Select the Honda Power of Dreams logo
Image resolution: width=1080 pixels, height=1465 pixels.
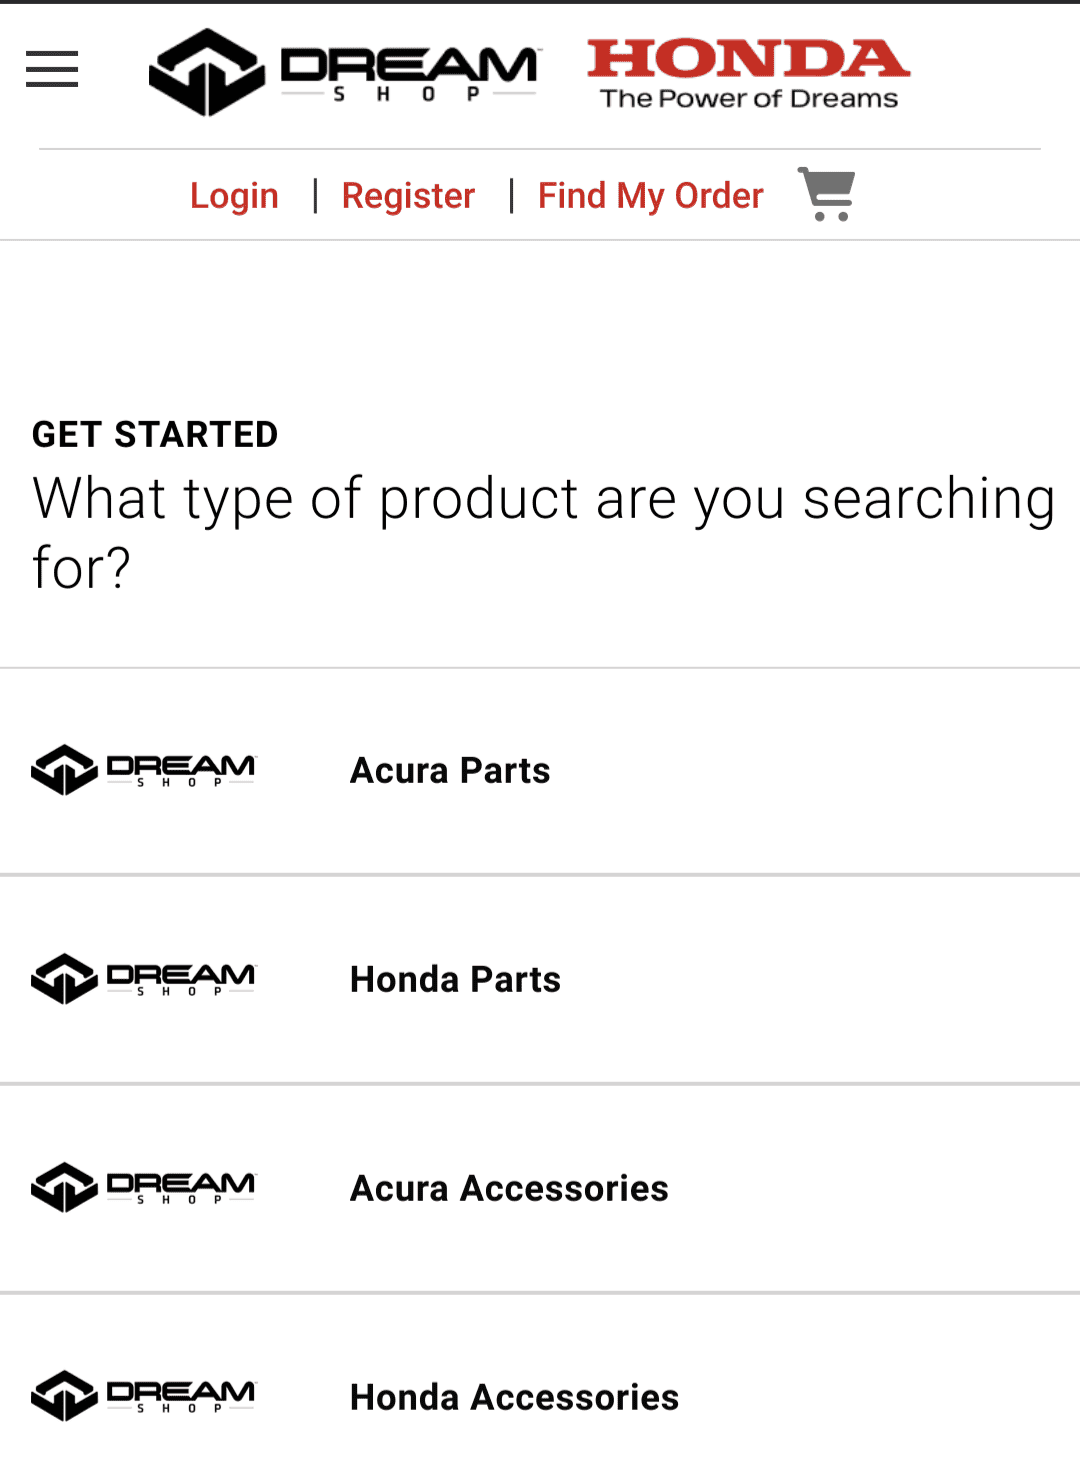click(x=748, y=69)
